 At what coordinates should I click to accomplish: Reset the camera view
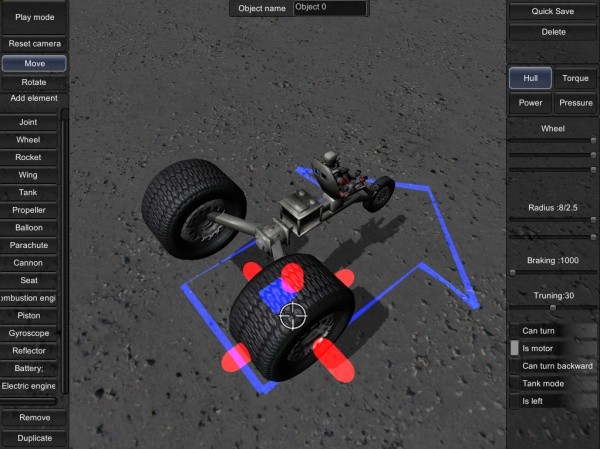pos(34,44)
